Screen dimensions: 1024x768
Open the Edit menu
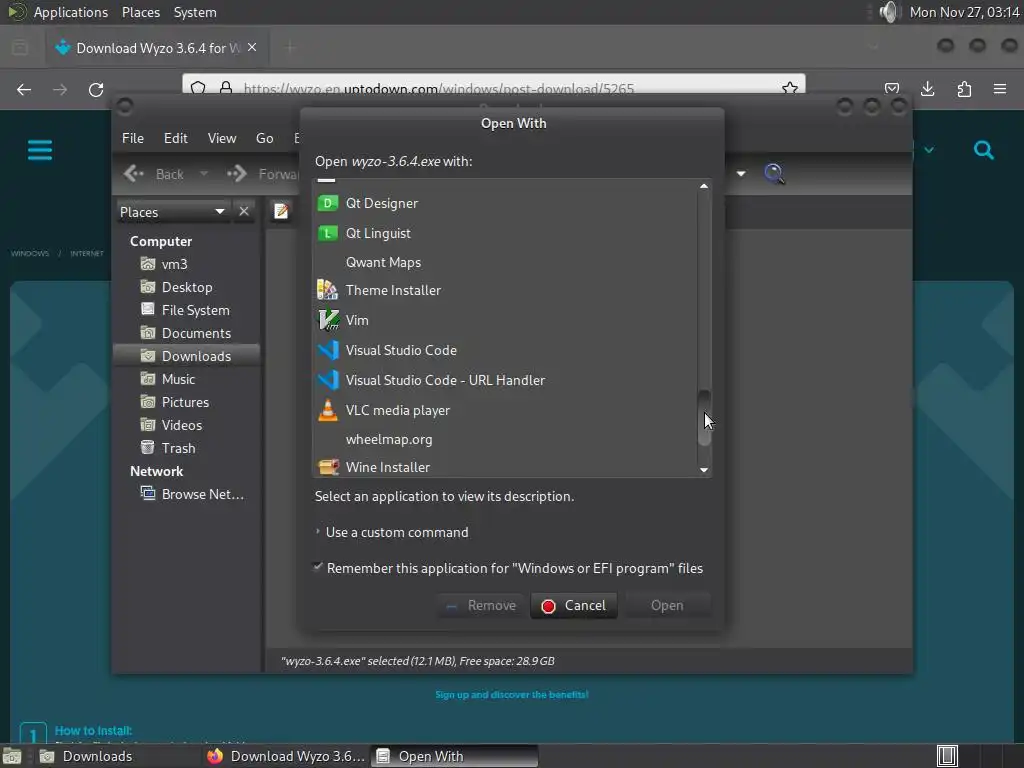tap(175, 138)
